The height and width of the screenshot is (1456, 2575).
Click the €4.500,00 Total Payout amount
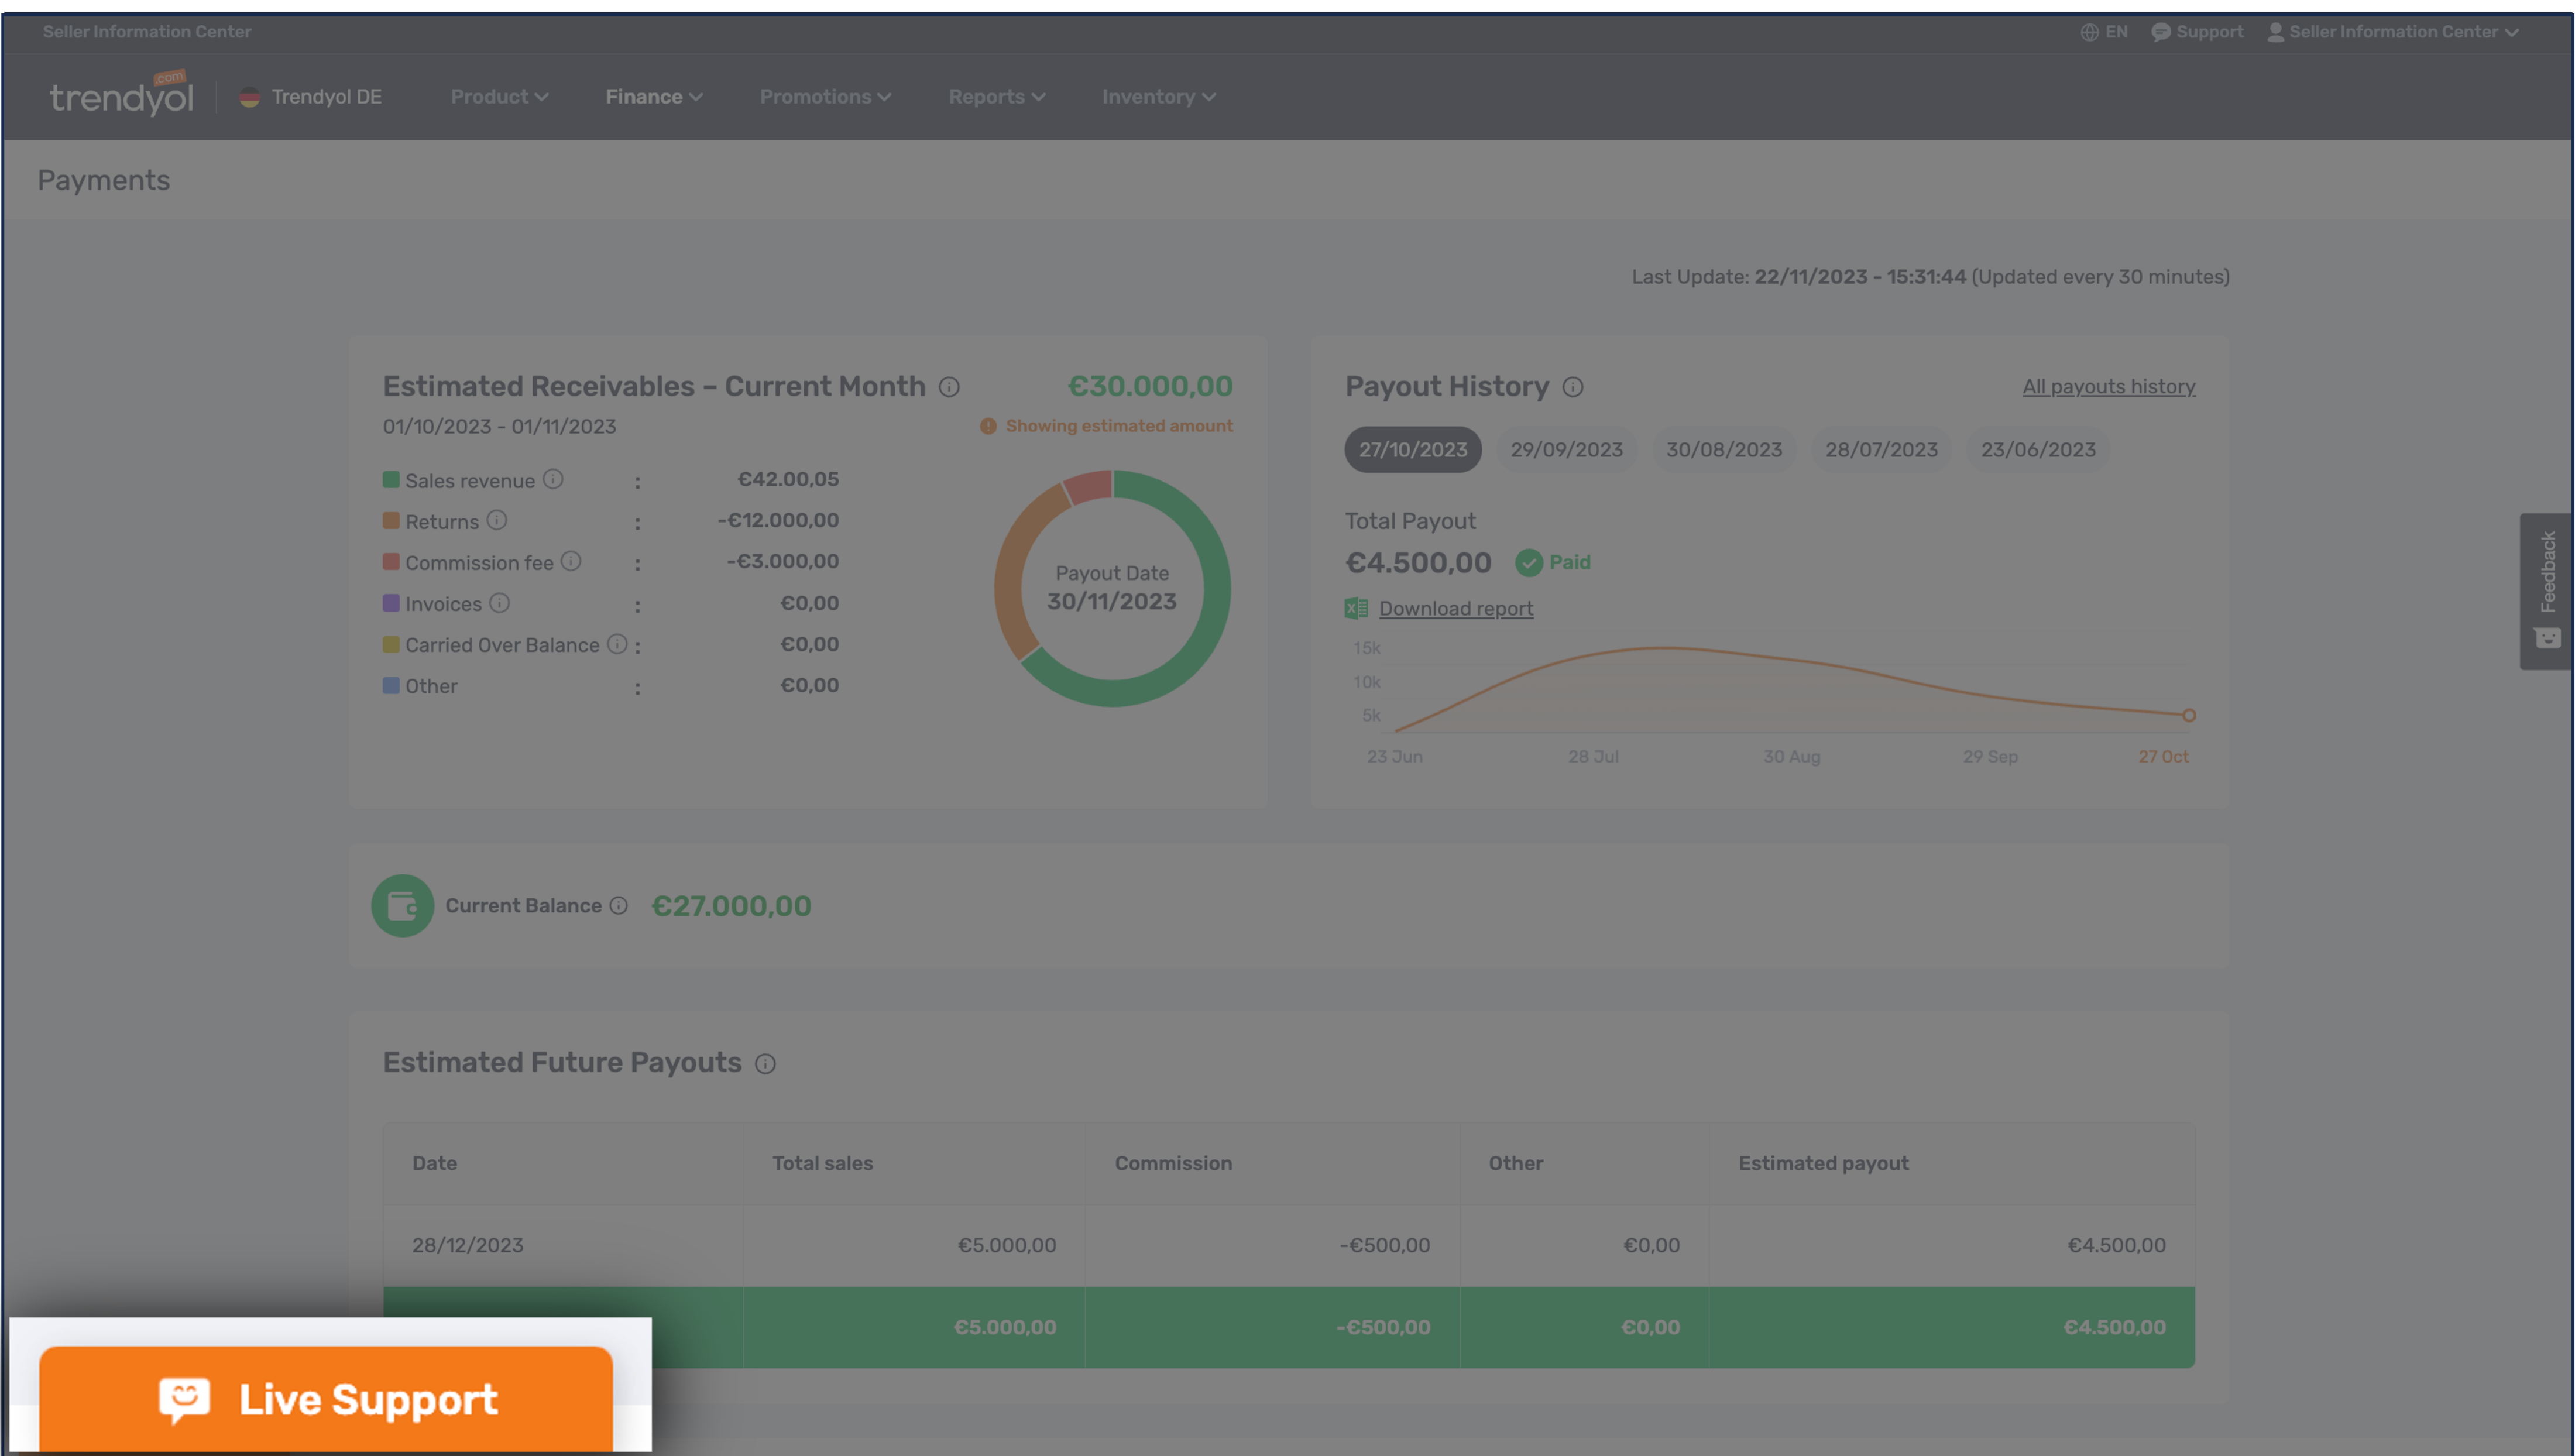tap(1418, 563)
